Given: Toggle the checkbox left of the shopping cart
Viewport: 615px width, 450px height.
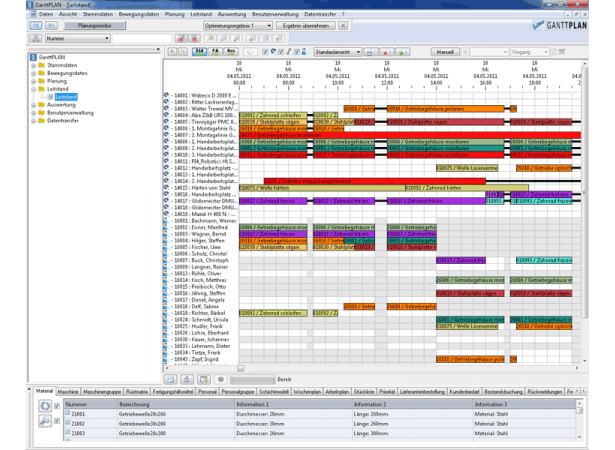Looking at the screenshot, I should pyautogui.click(x=553, y=52).
